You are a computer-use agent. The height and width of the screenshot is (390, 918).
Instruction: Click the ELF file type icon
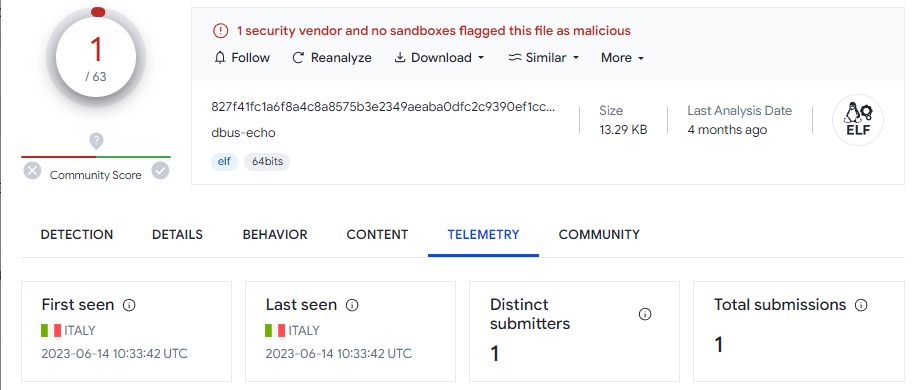858,120
